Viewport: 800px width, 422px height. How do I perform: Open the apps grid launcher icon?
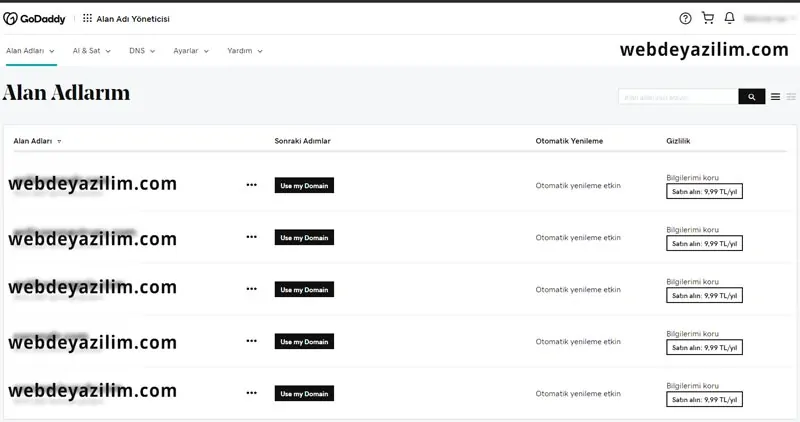[87, 18]
